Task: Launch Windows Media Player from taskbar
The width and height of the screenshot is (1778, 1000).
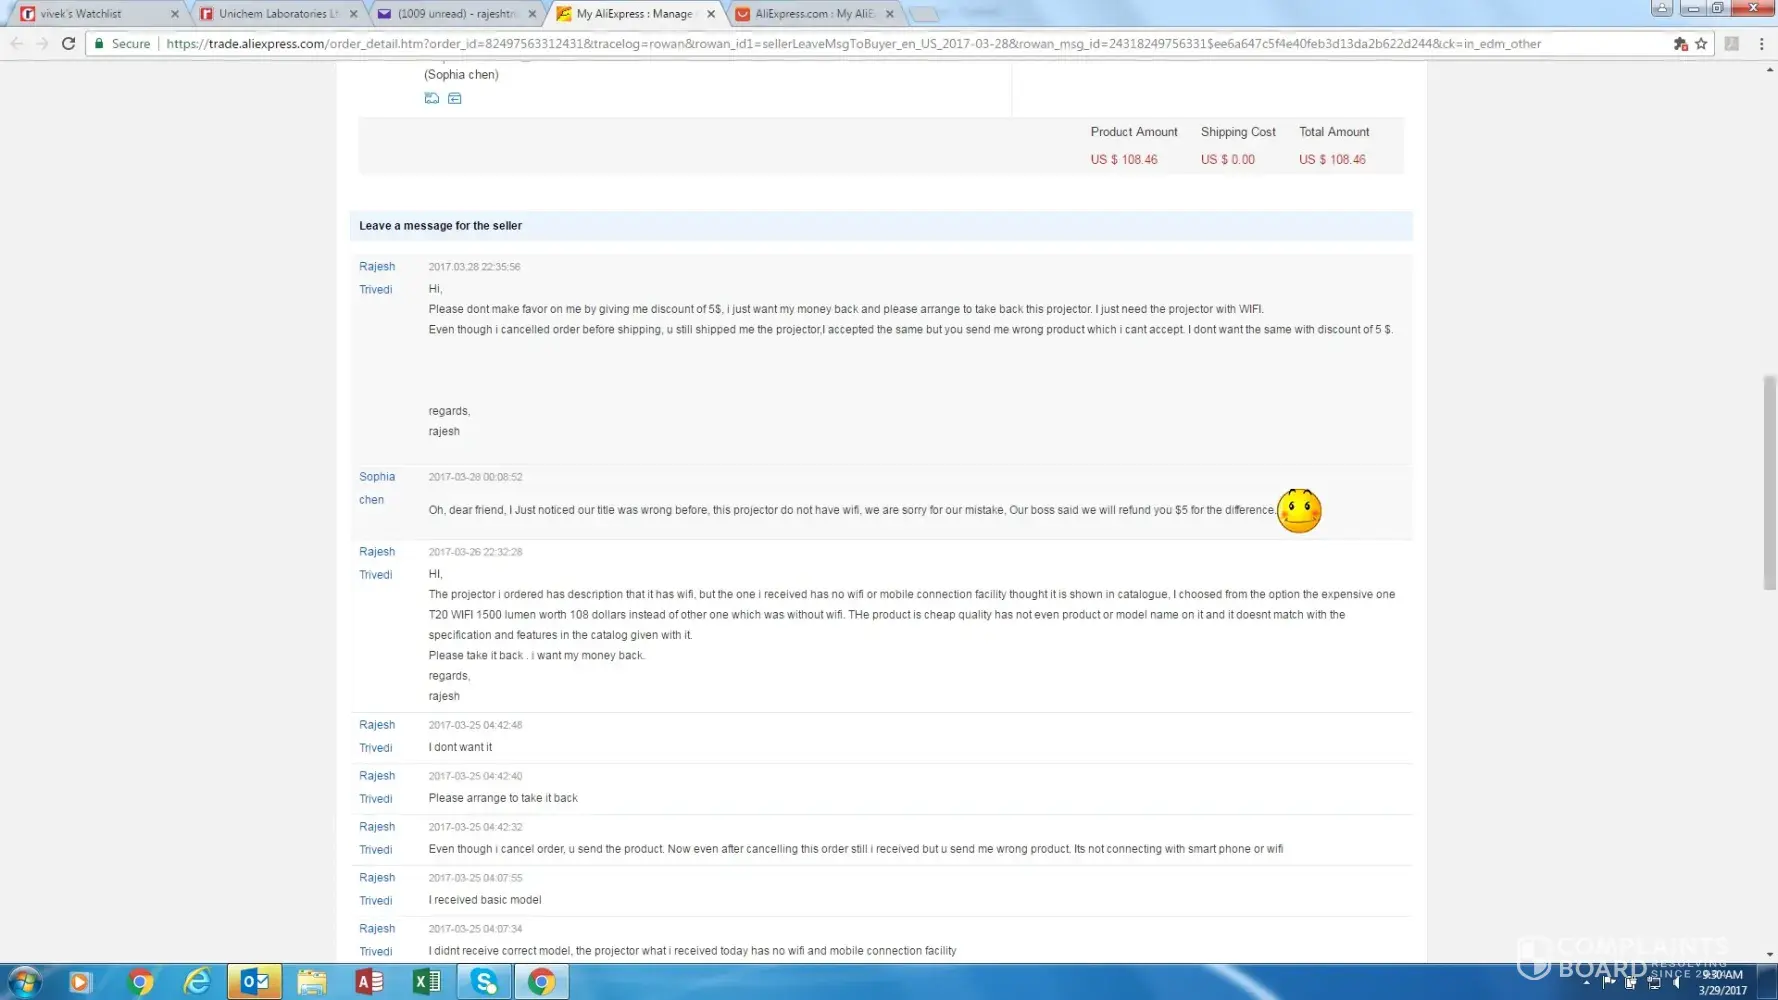Action: (80, 982)
